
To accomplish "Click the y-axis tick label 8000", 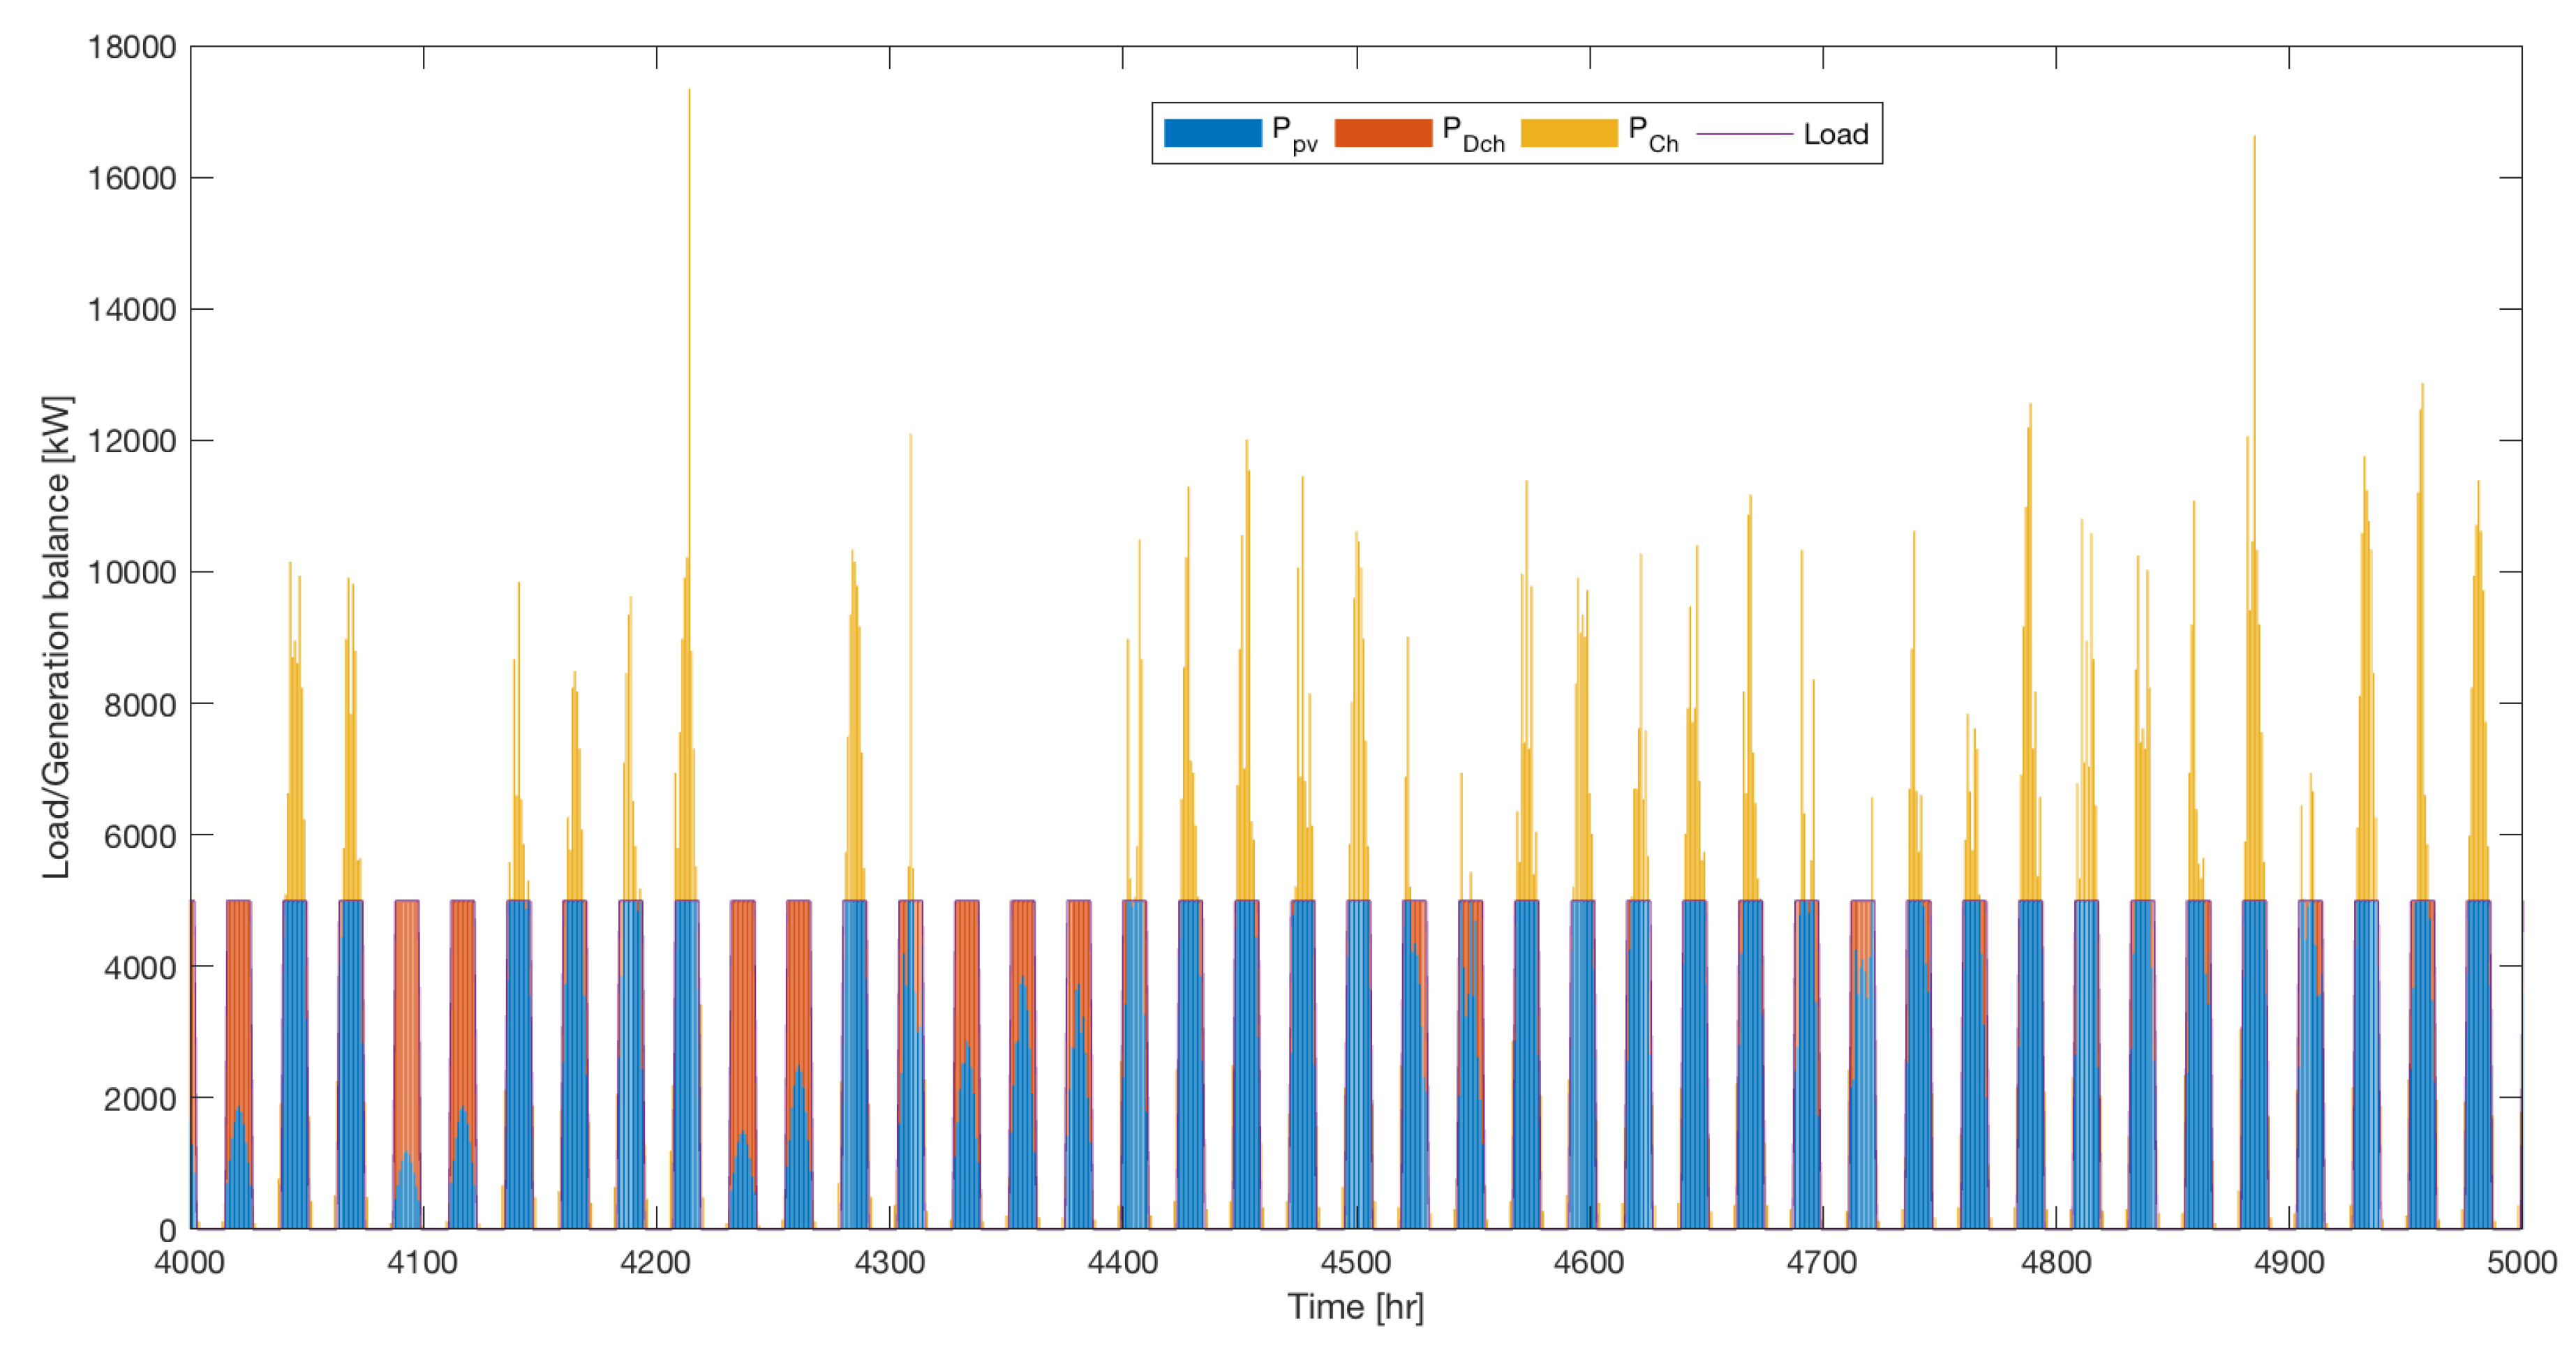I will click(140, 705).
